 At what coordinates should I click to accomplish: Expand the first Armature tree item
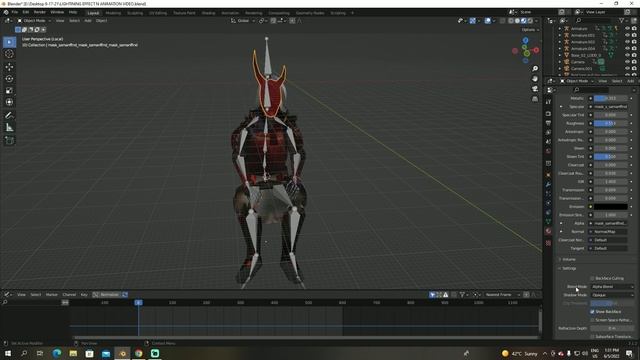click(x=560, y=29)
